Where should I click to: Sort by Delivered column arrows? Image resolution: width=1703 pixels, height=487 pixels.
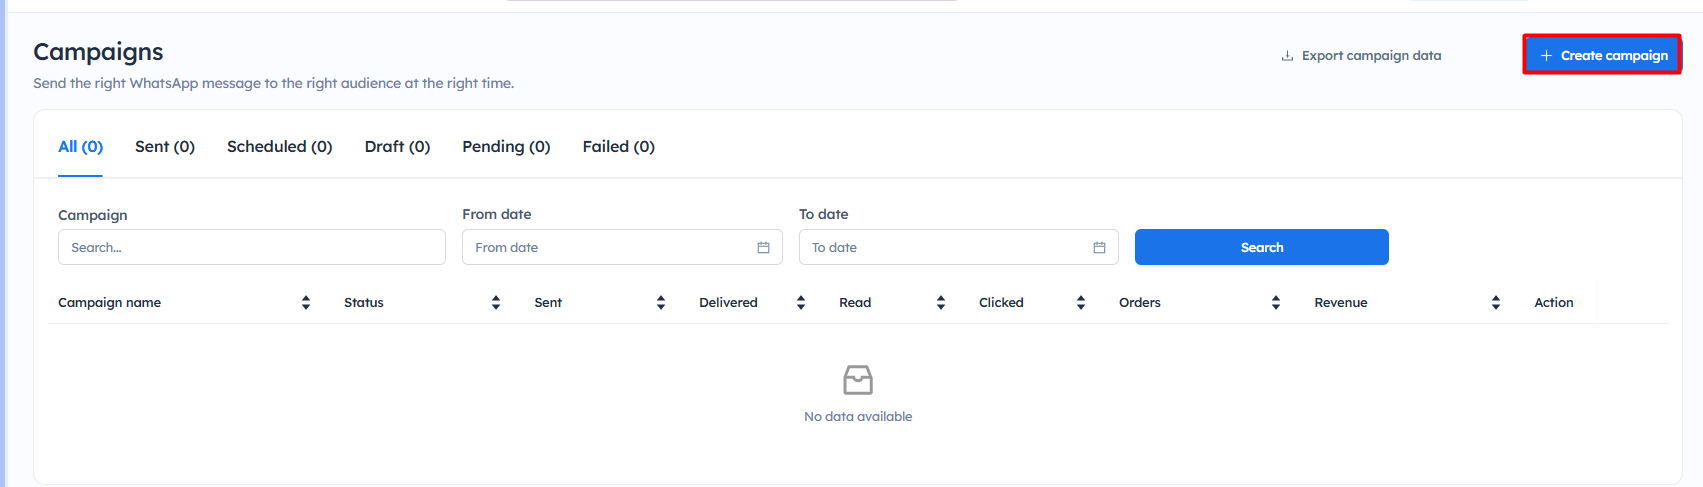(x=801, y=303)
